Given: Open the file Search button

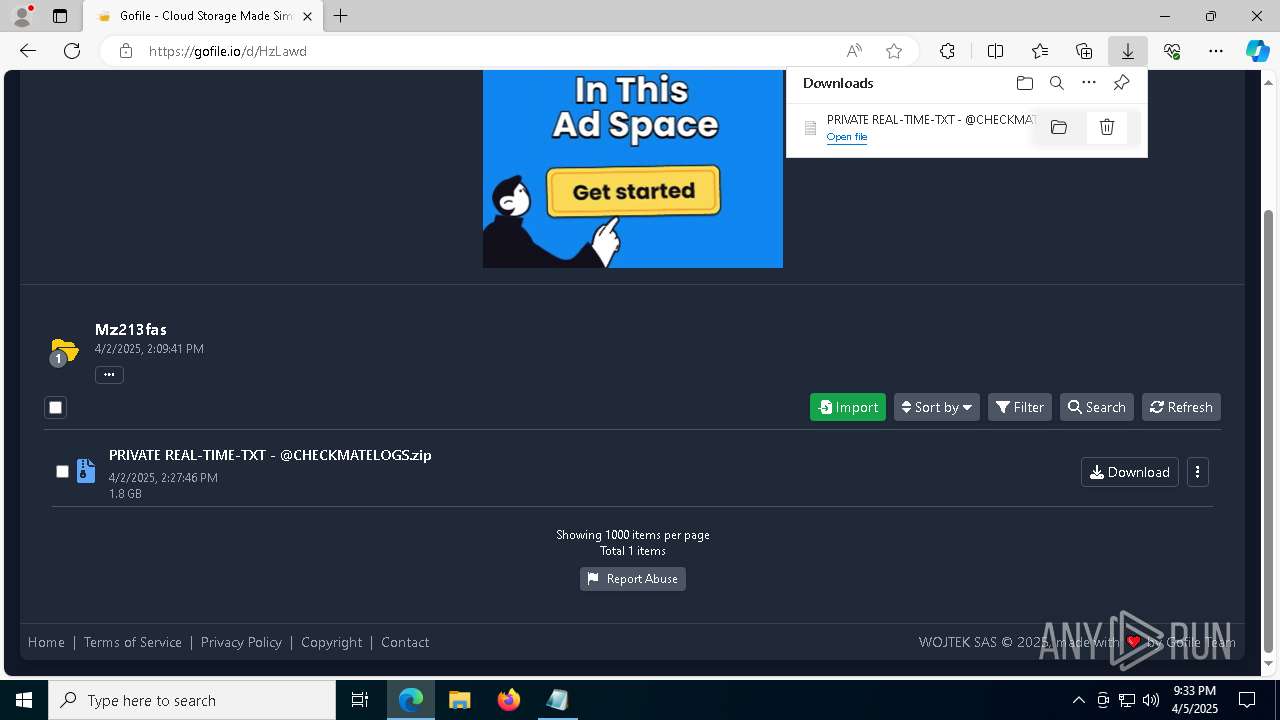Looking at the screenshot, I should click(x=1097, y=407).
